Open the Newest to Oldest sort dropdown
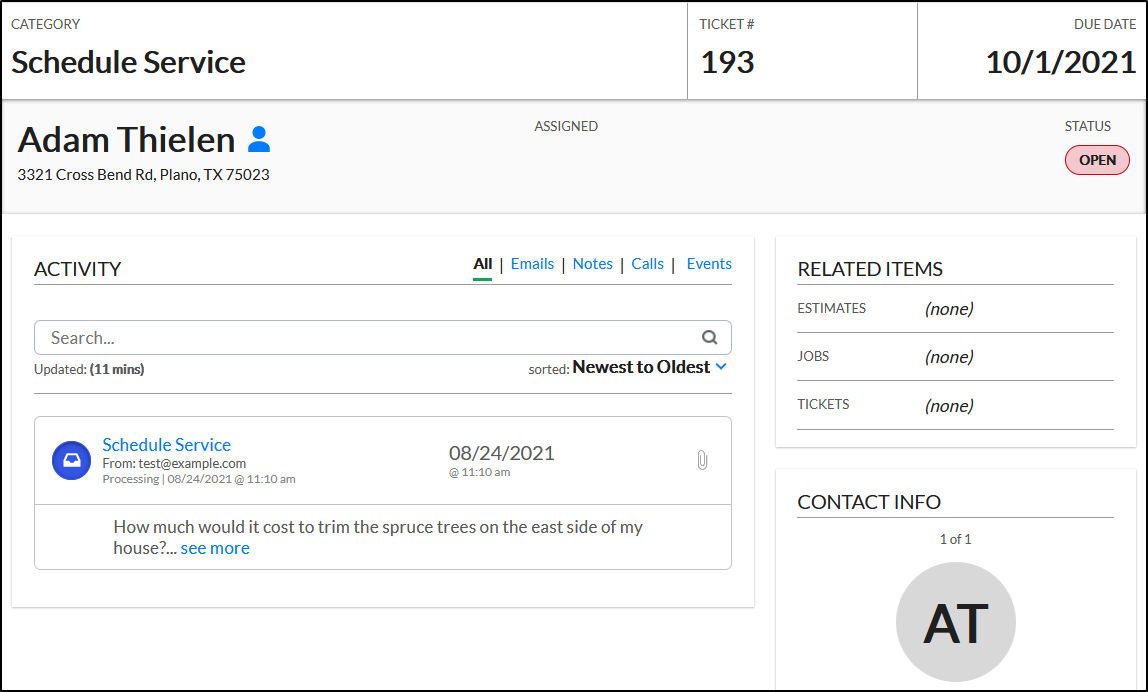The height and width of the screenshot is (692, 1148). point(641,367)
